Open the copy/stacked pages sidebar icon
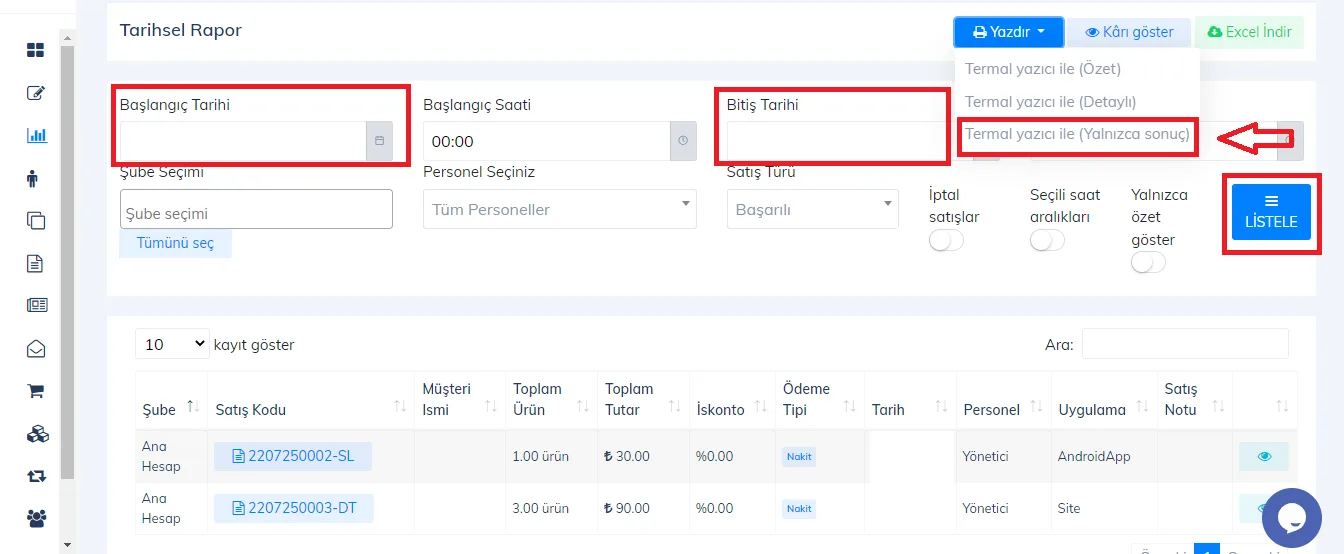 click(36, 221)
